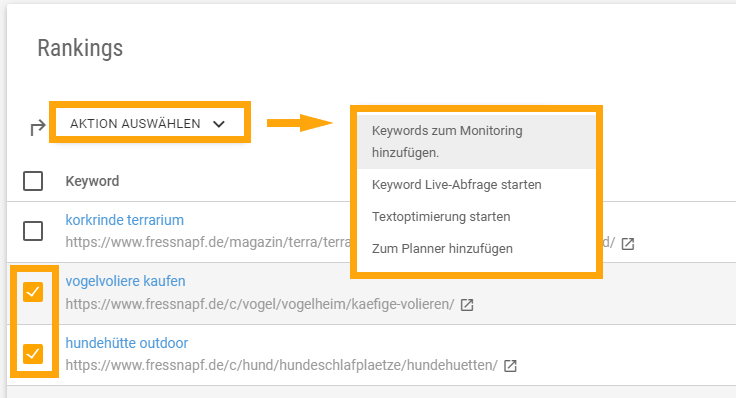Image resolution: width=736 pixels, height=398 pixels.
Task: Uncheck the hundehütte outdoor checkbox
Action: coord(33,353)
